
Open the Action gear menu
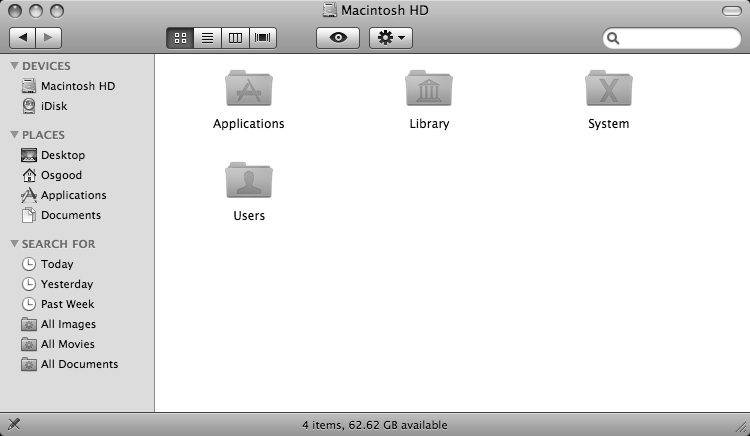coord(391,38)
